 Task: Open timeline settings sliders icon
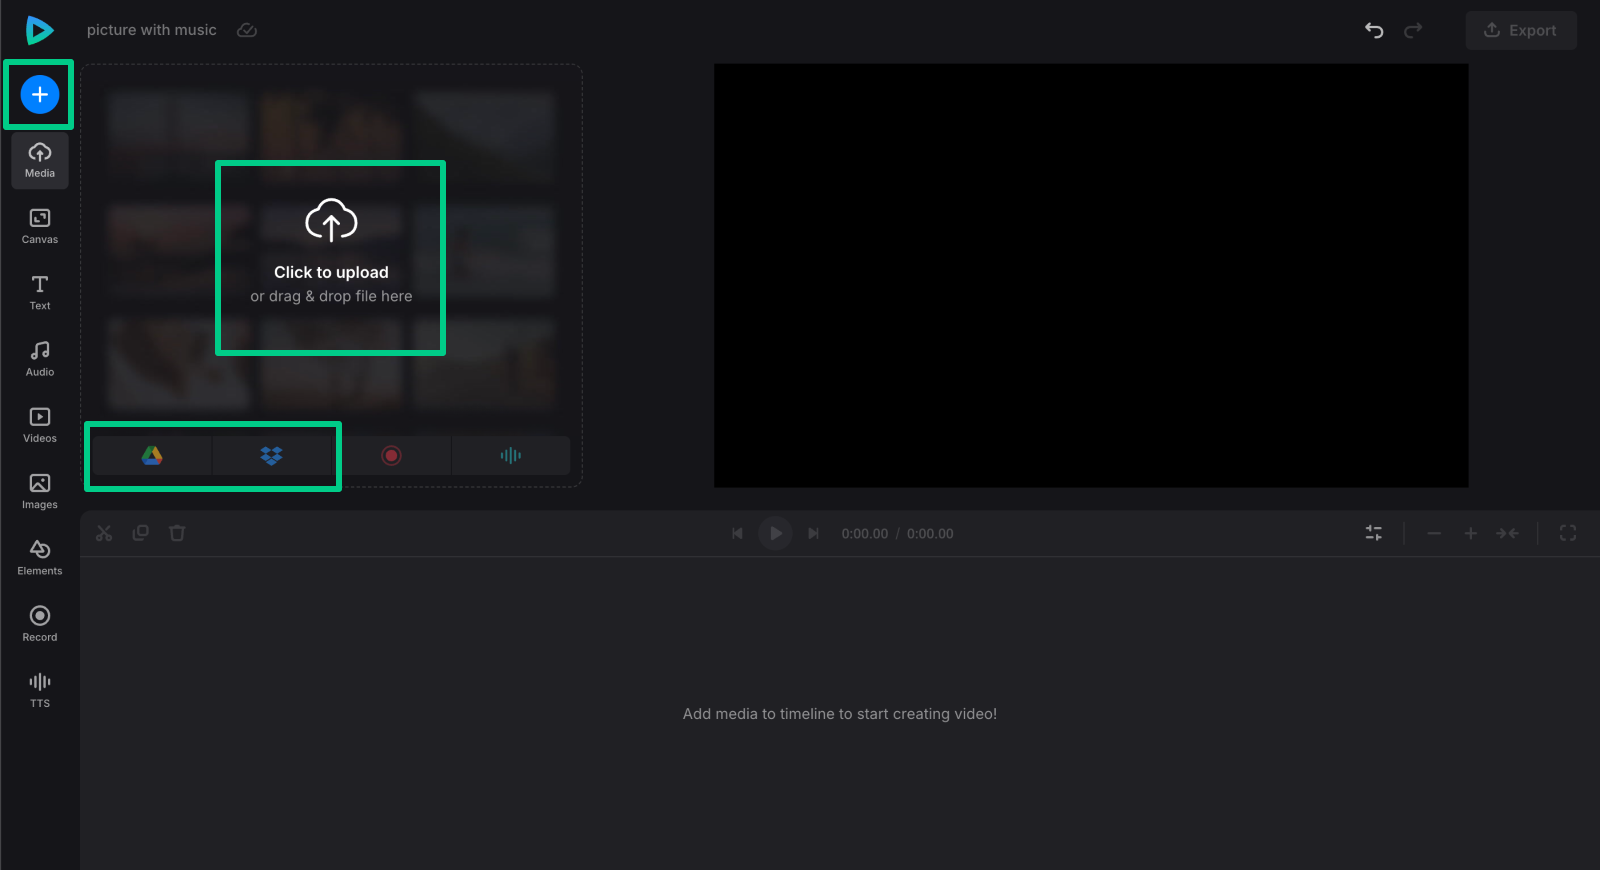[1374, 533]
